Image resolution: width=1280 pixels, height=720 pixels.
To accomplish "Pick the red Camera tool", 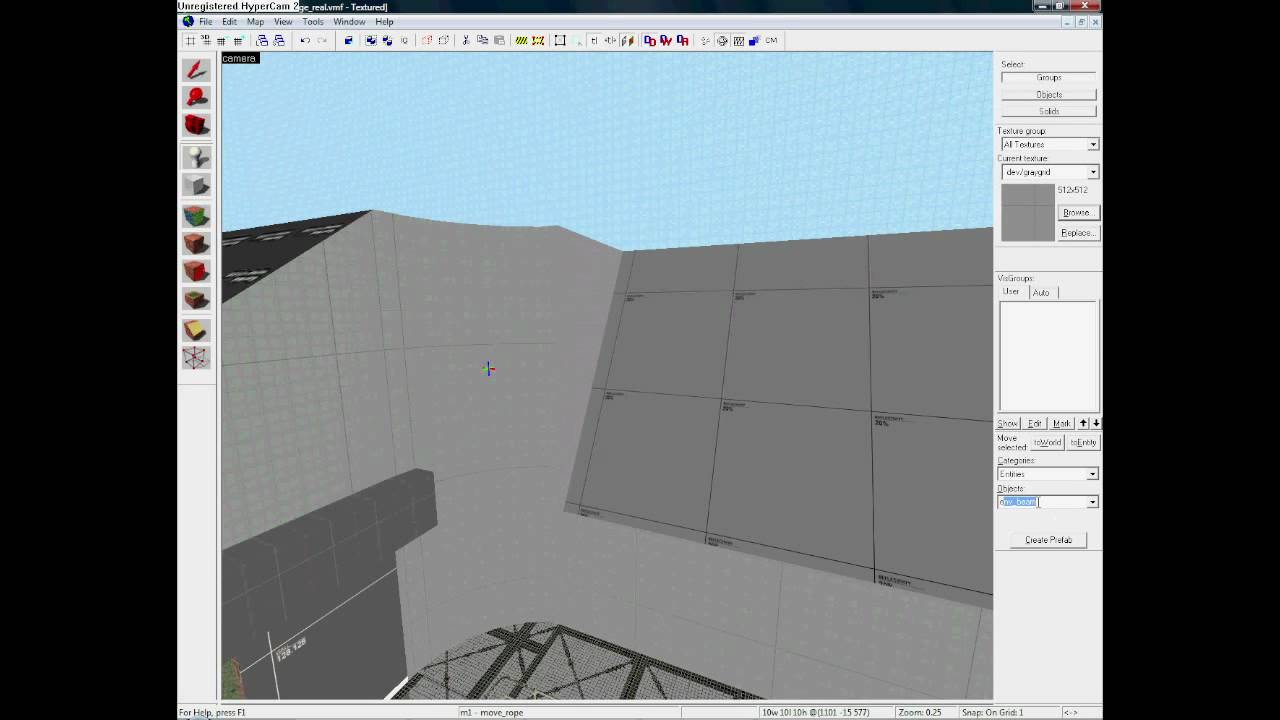I will coord(196,125).
